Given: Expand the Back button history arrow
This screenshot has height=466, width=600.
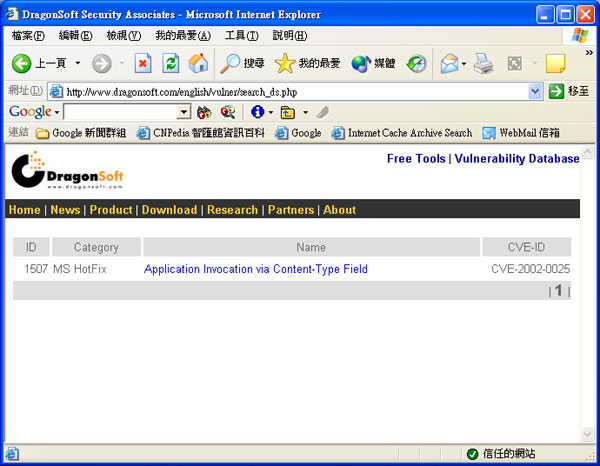Looking at the screenshot, I should coord(77,63).
